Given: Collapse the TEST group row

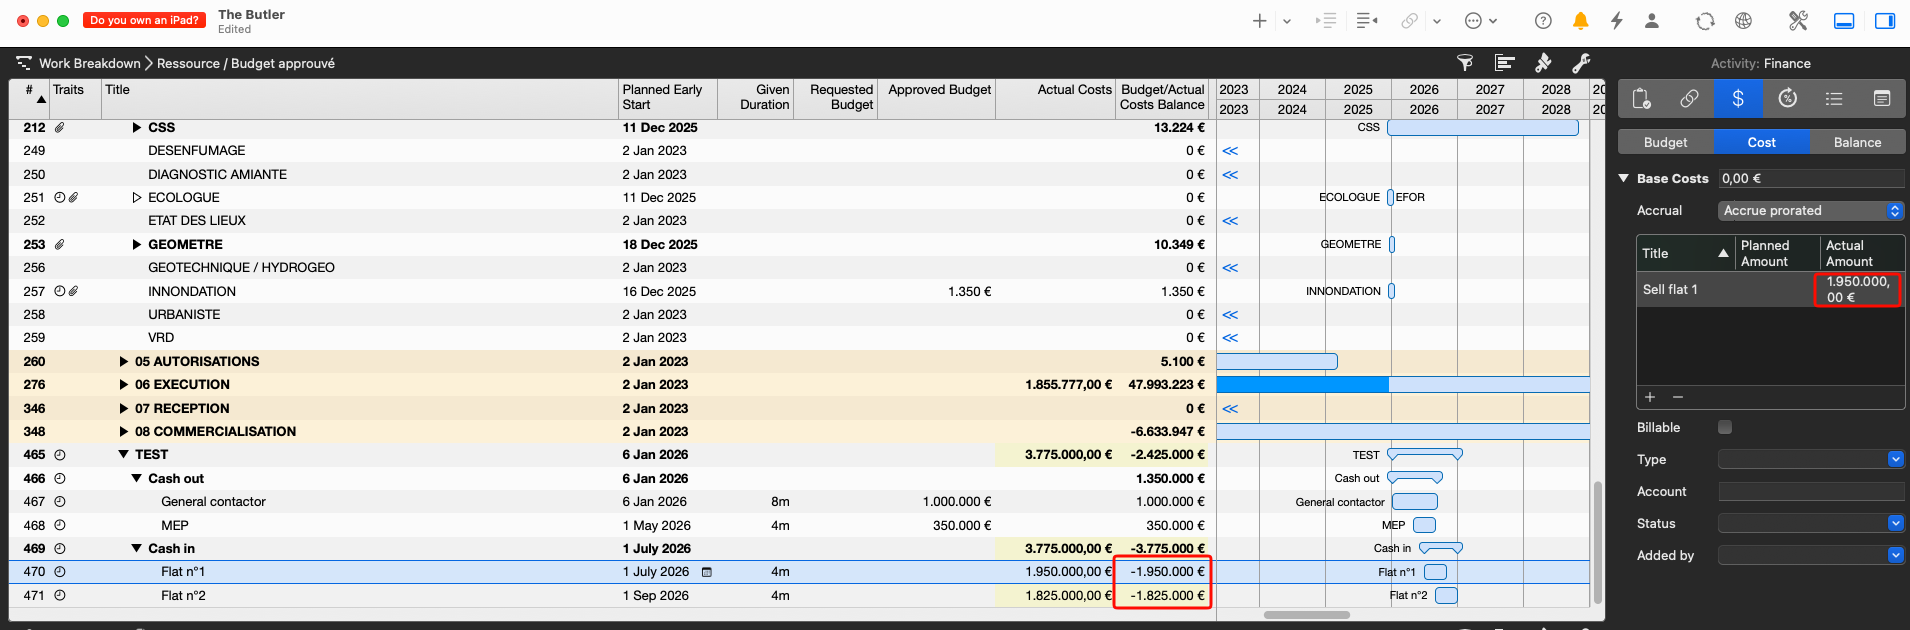Looking at the screenshot, I should click(x=124, y=455).
